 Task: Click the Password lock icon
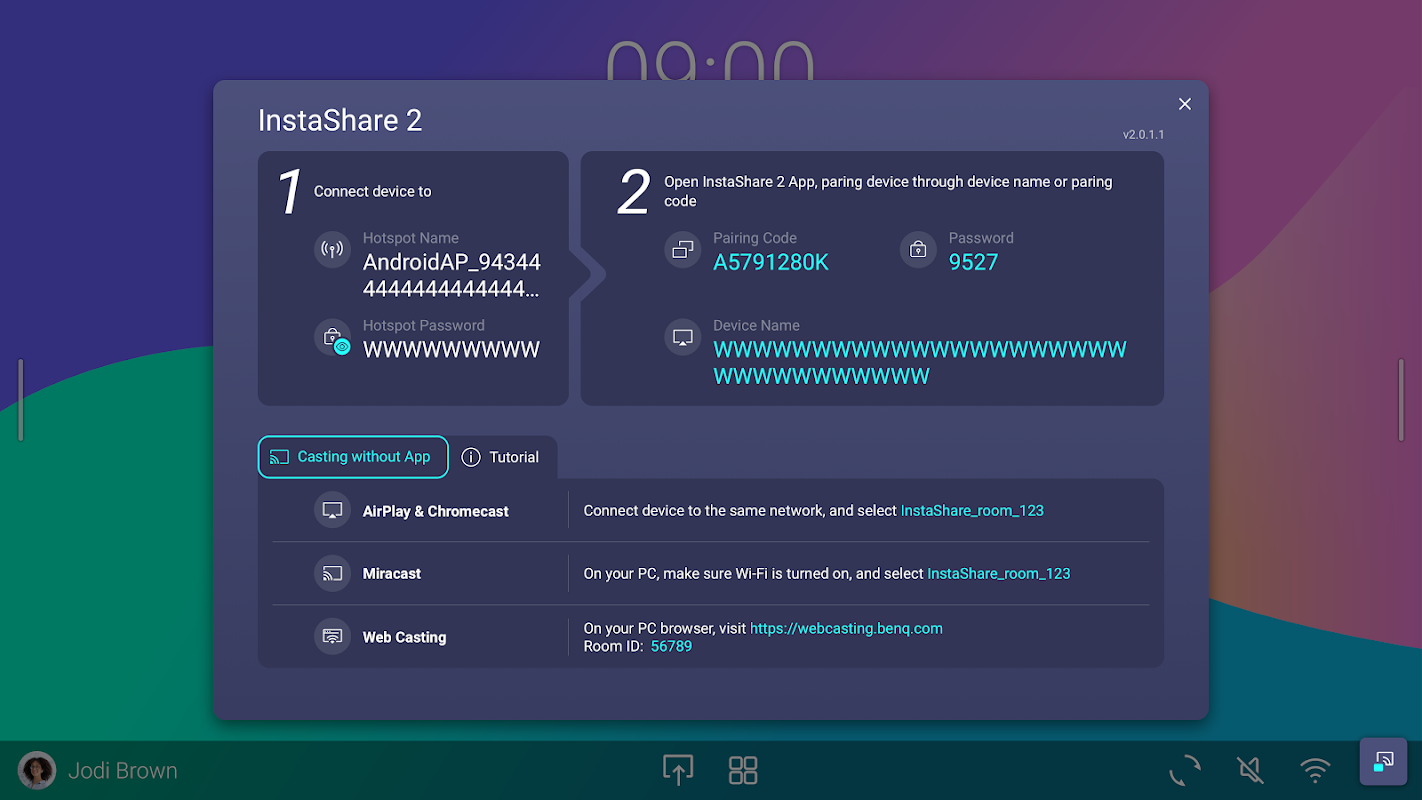pos(918,250)
